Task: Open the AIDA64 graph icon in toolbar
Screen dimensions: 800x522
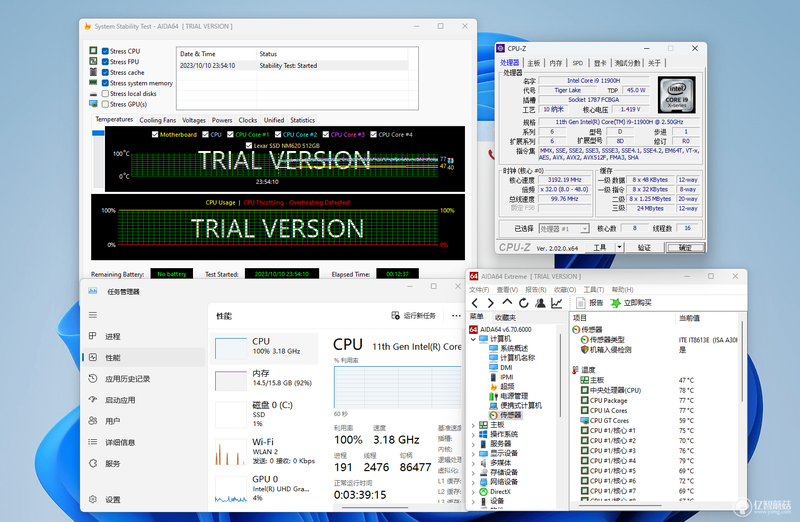Action: click(x=557, y=303)
